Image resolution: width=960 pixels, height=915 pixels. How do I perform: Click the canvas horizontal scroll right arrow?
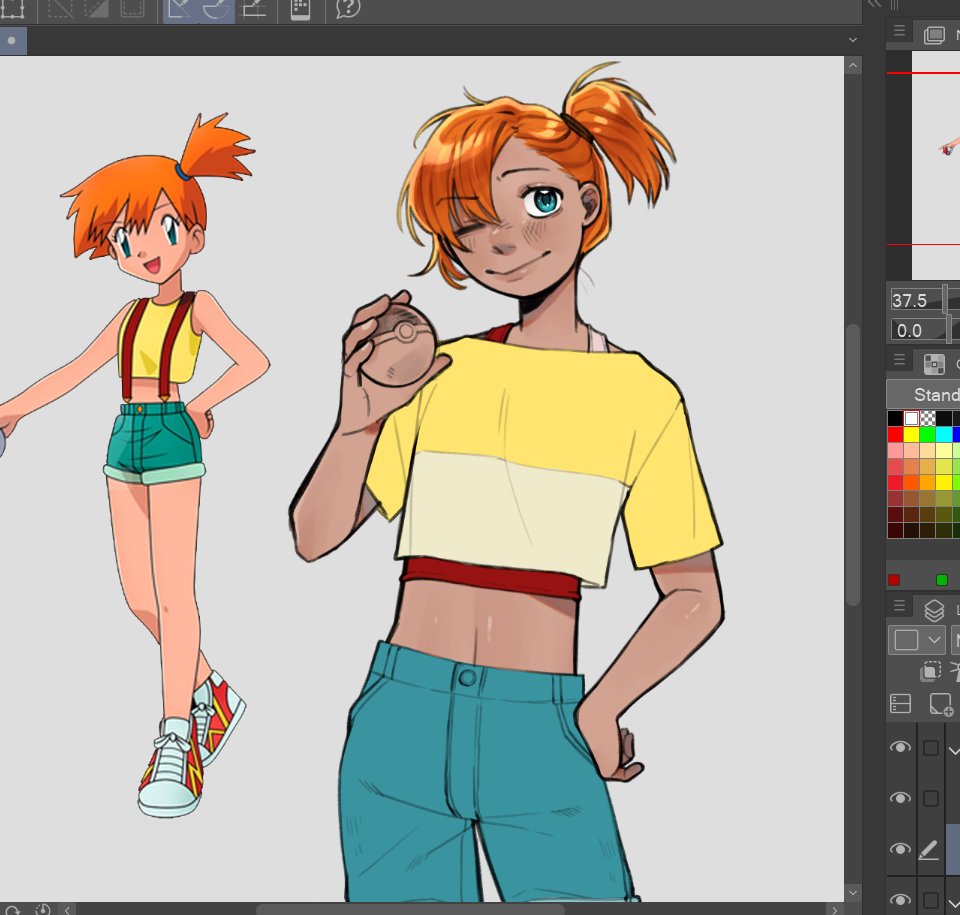[834, 910]
